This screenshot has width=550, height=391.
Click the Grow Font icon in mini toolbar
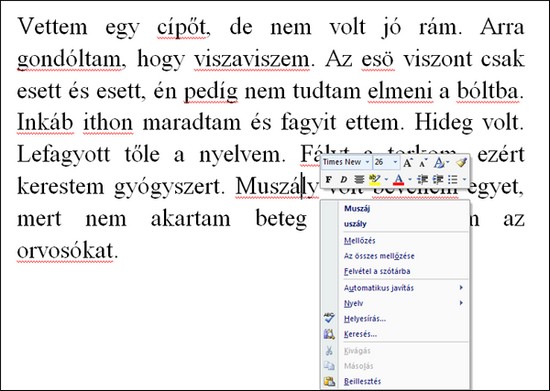pos(407,163)
